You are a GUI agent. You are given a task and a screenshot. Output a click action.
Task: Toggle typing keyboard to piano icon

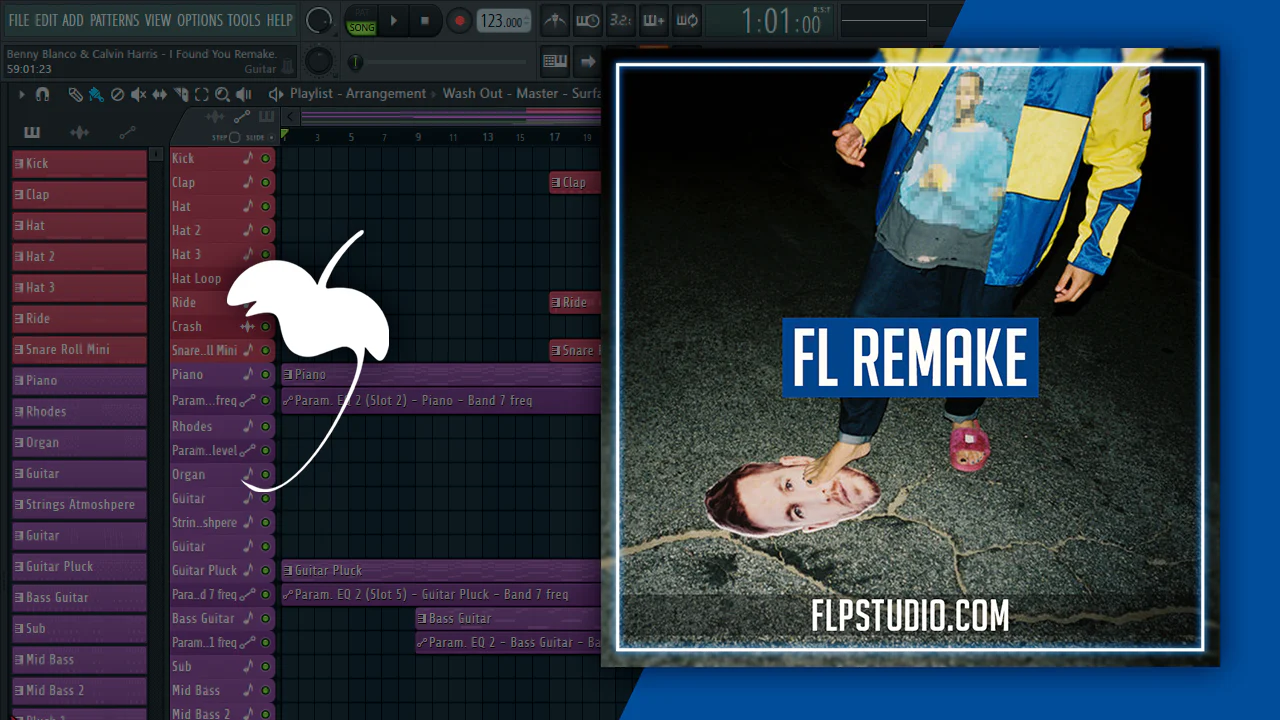tap(555, 62)
